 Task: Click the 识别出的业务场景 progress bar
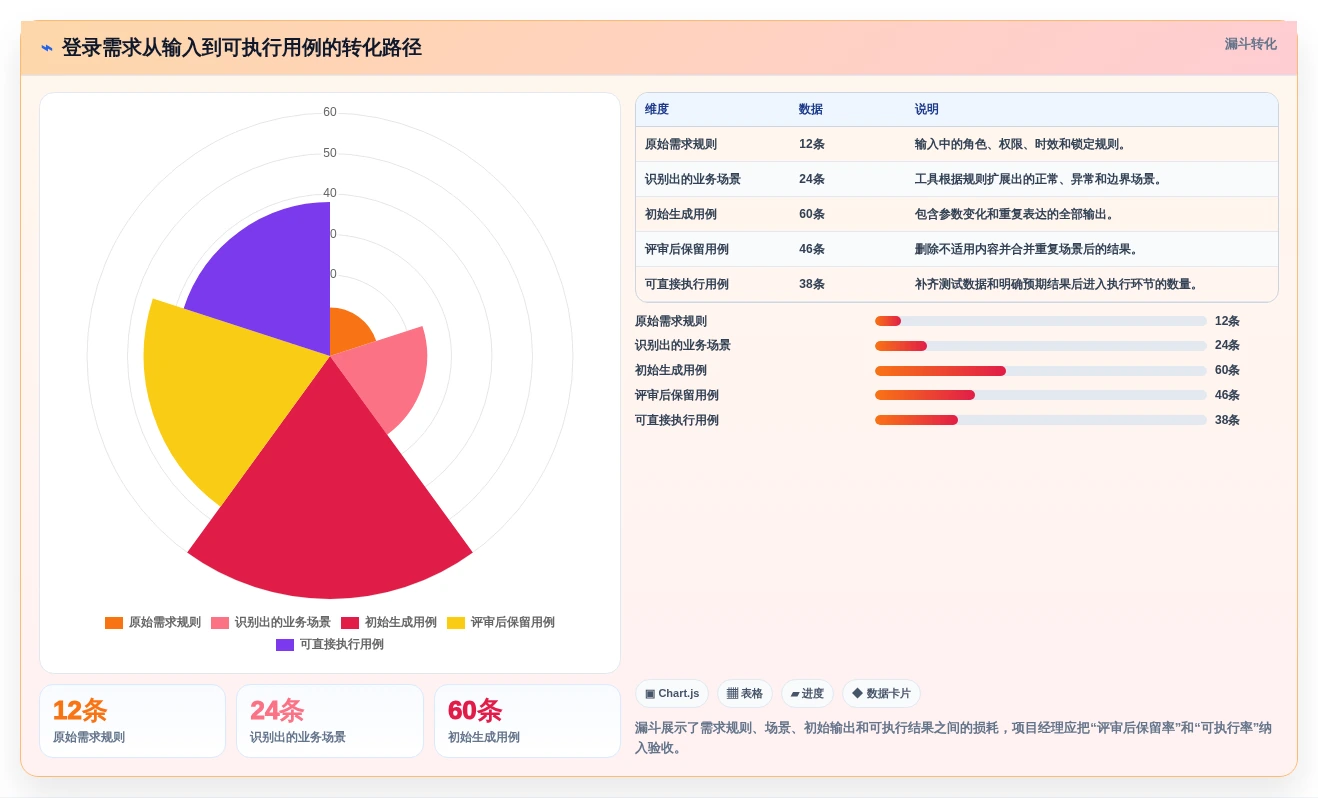pos(1041,346)
